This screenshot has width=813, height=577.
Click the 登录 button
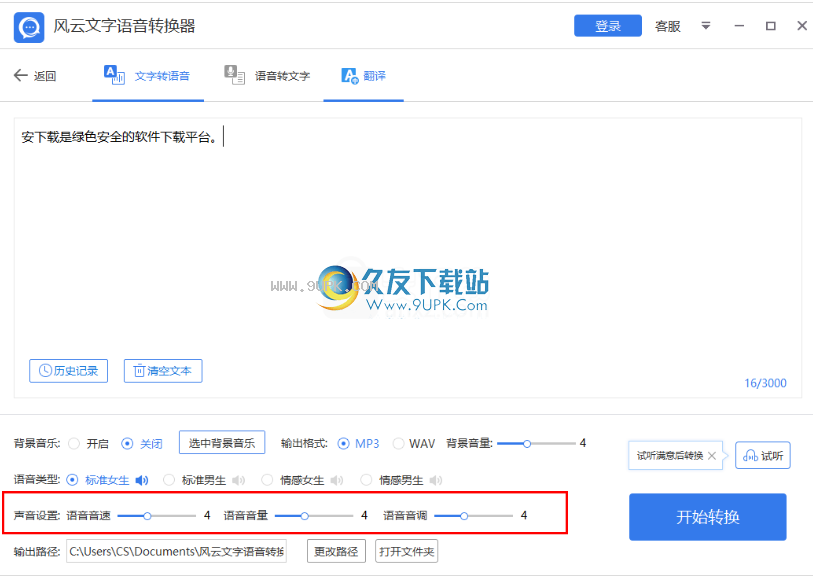point(608,26)
